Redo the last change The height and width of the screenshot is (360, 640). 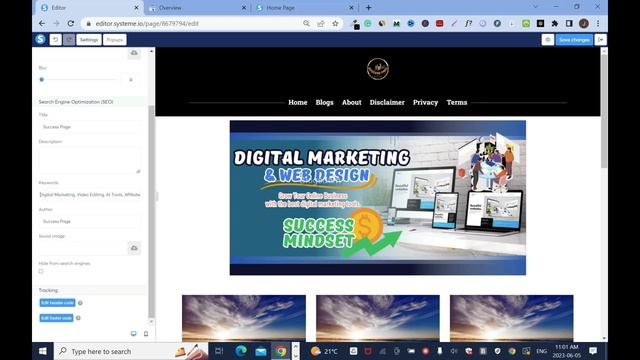point(69,40)
